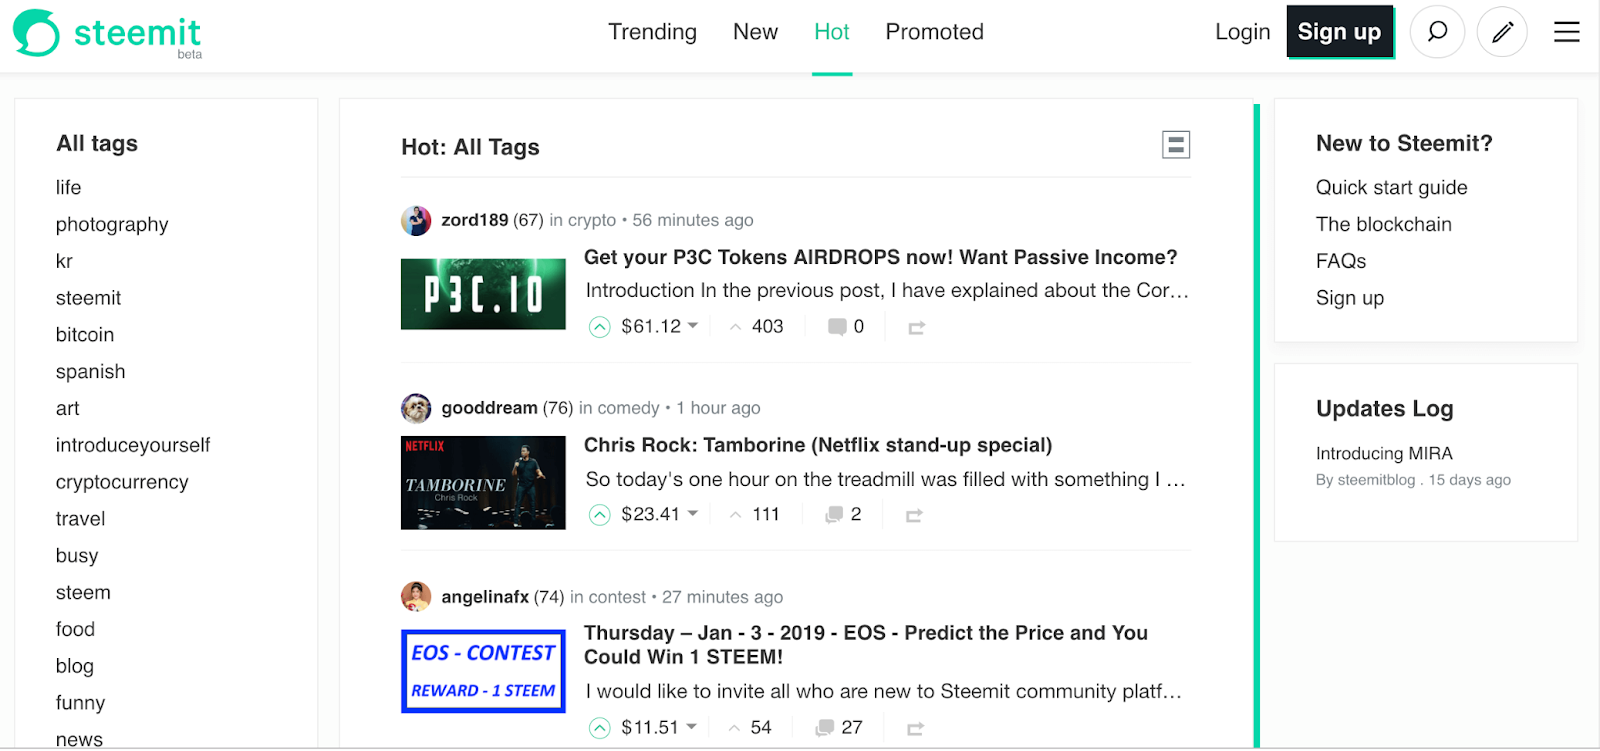Open gooddream's profile avatar
Screen dimensions: 1600x751
[416, 408]
